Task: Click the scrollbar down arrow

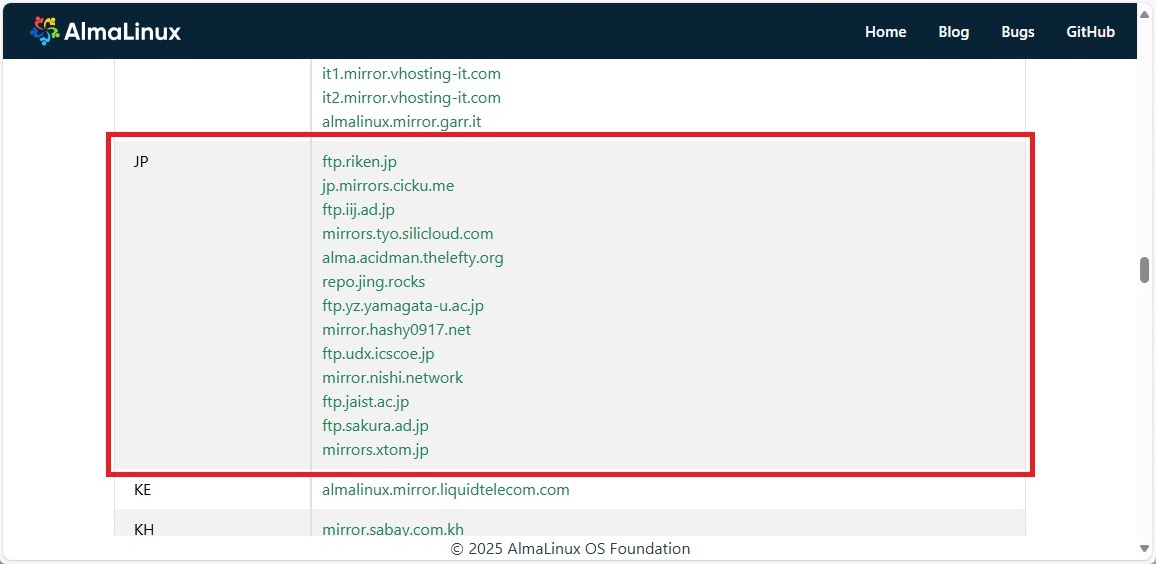Action: point(1144,548)
